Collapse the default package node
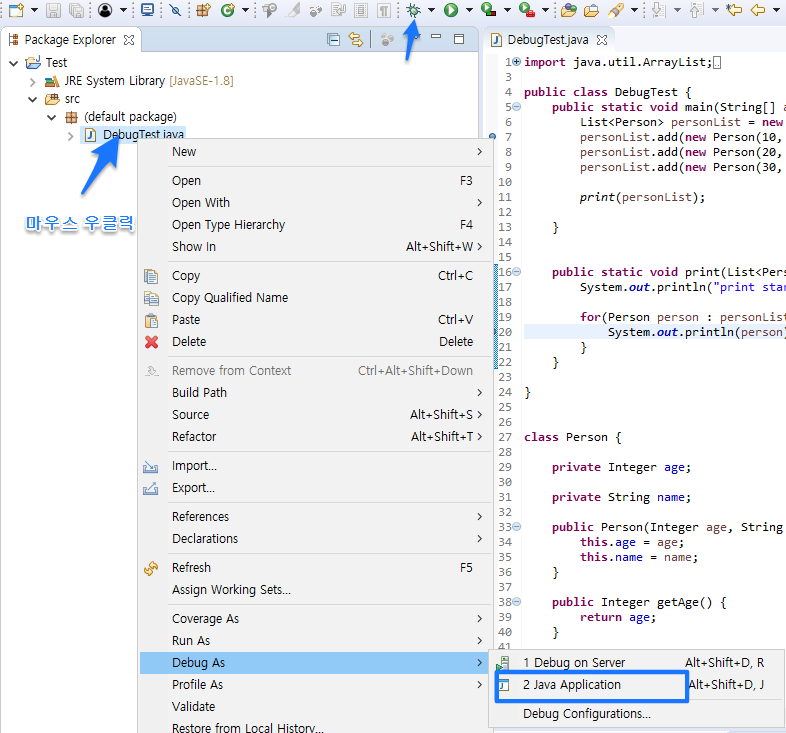Screen dimensions: 786x733 52,117
